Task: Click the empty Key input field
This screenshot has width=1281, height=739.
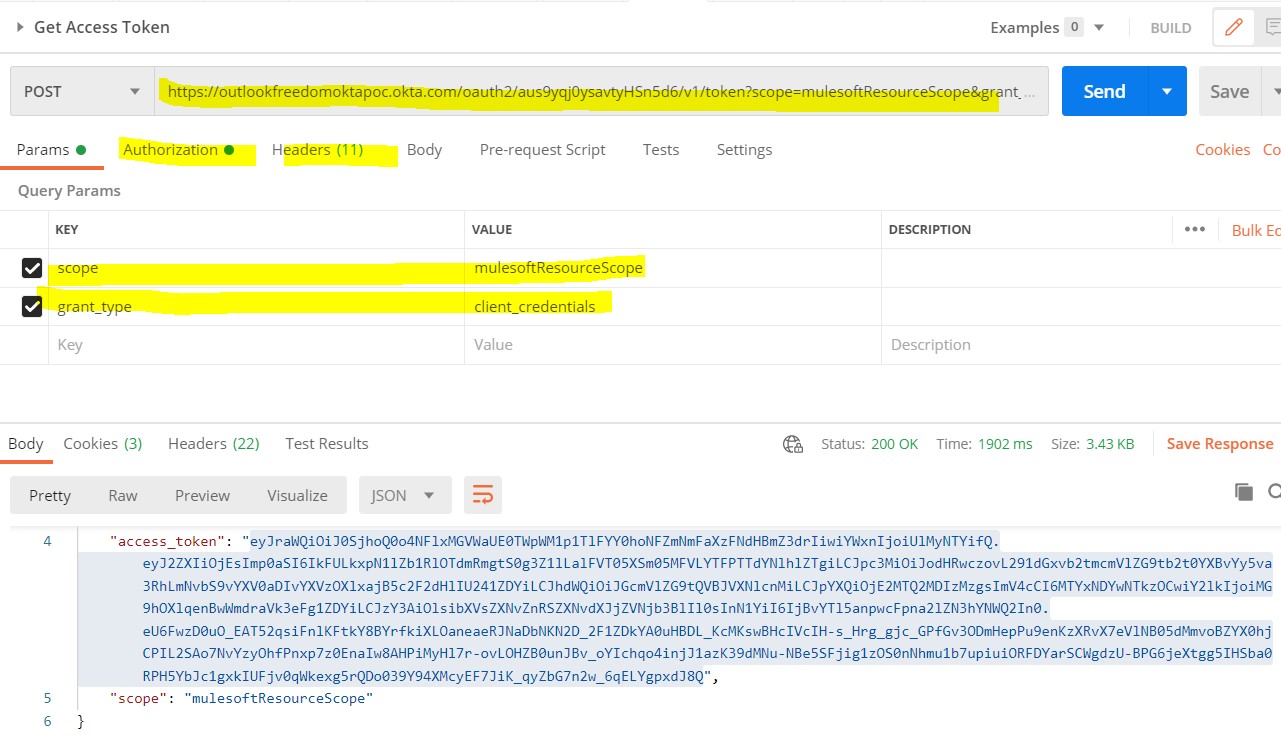Action: pos(256,345)
